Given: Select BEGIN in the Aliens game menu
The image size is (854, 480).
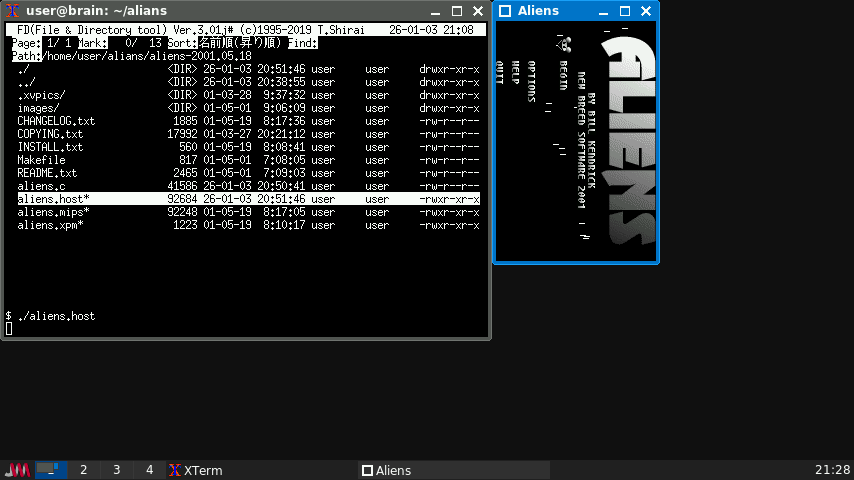Looking at the screenshot, I should (564, 75).
